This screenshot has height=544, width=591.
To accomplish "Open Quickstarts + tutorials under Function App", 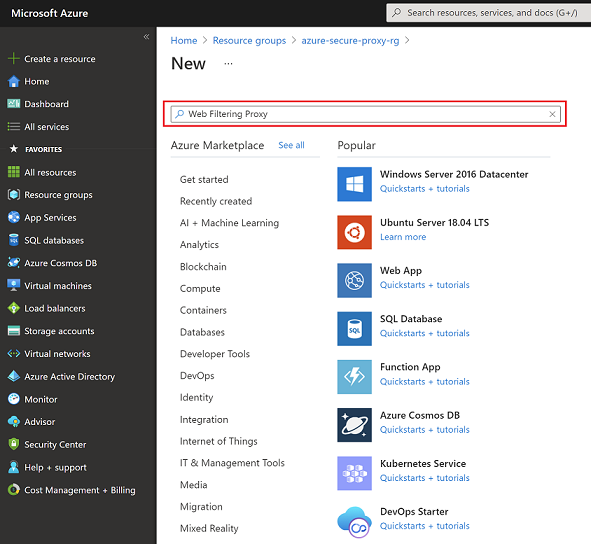I will 424,382.
